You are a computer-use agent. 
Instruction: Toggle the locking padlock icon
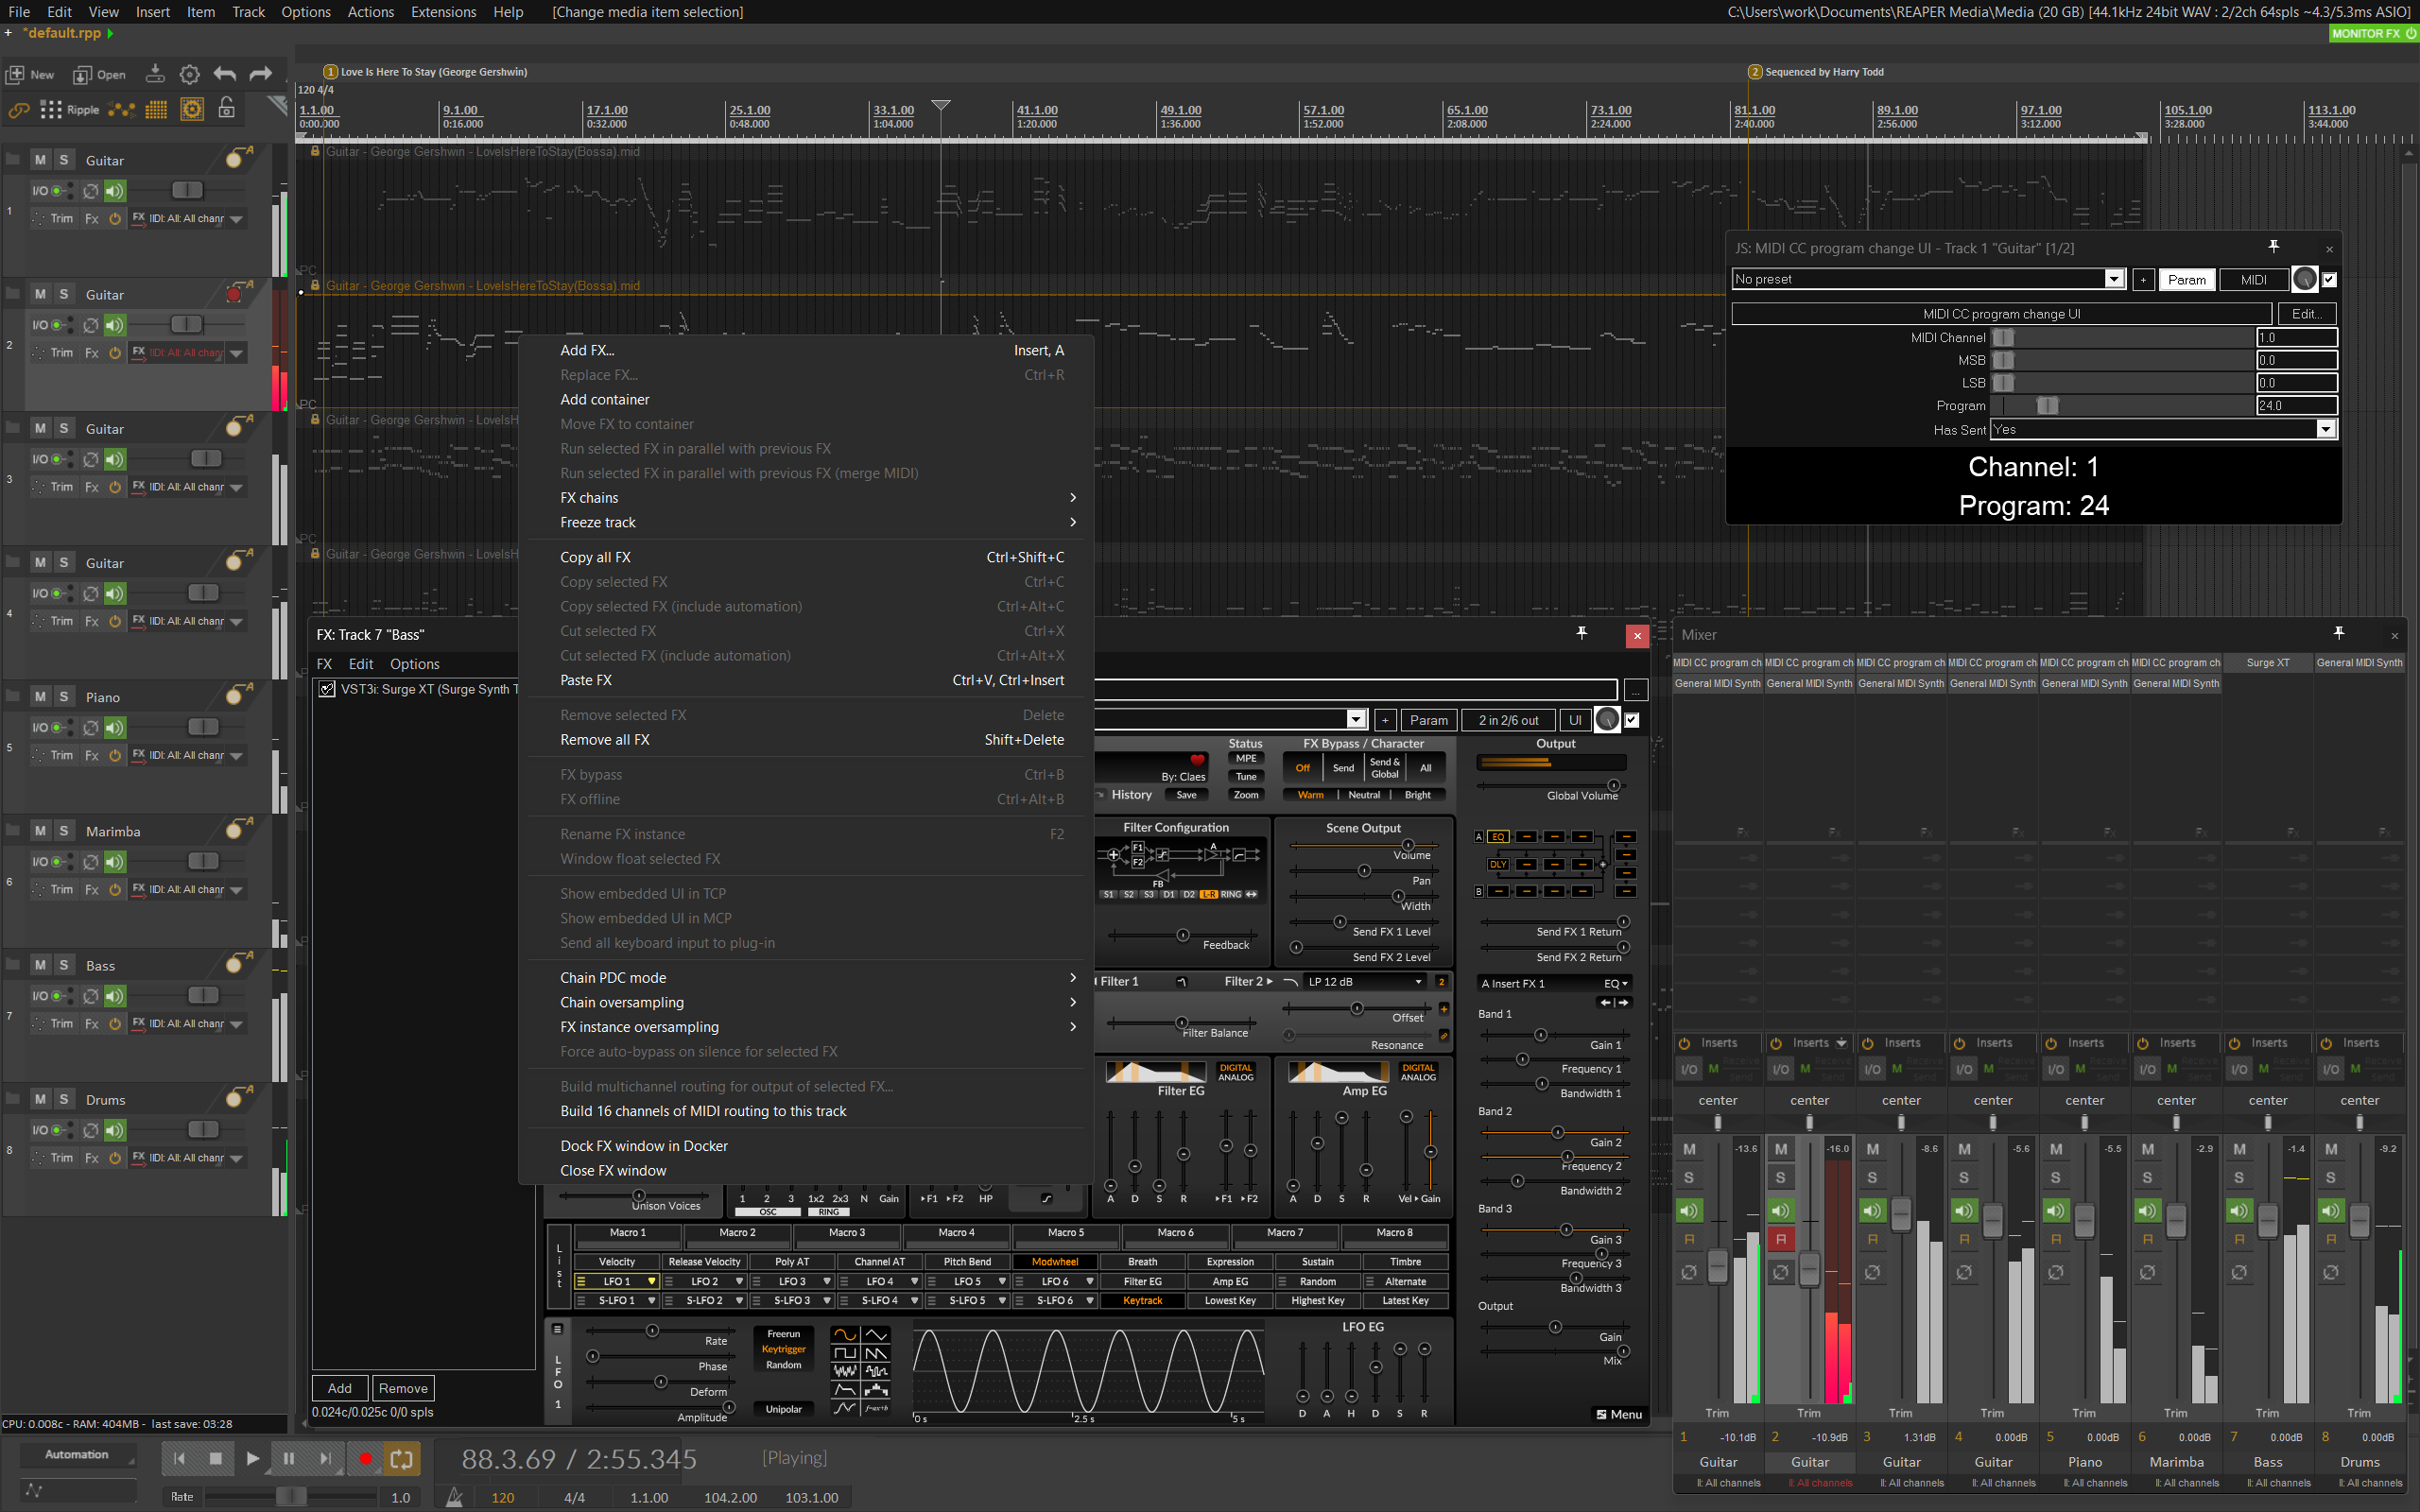tap(227, 109)
